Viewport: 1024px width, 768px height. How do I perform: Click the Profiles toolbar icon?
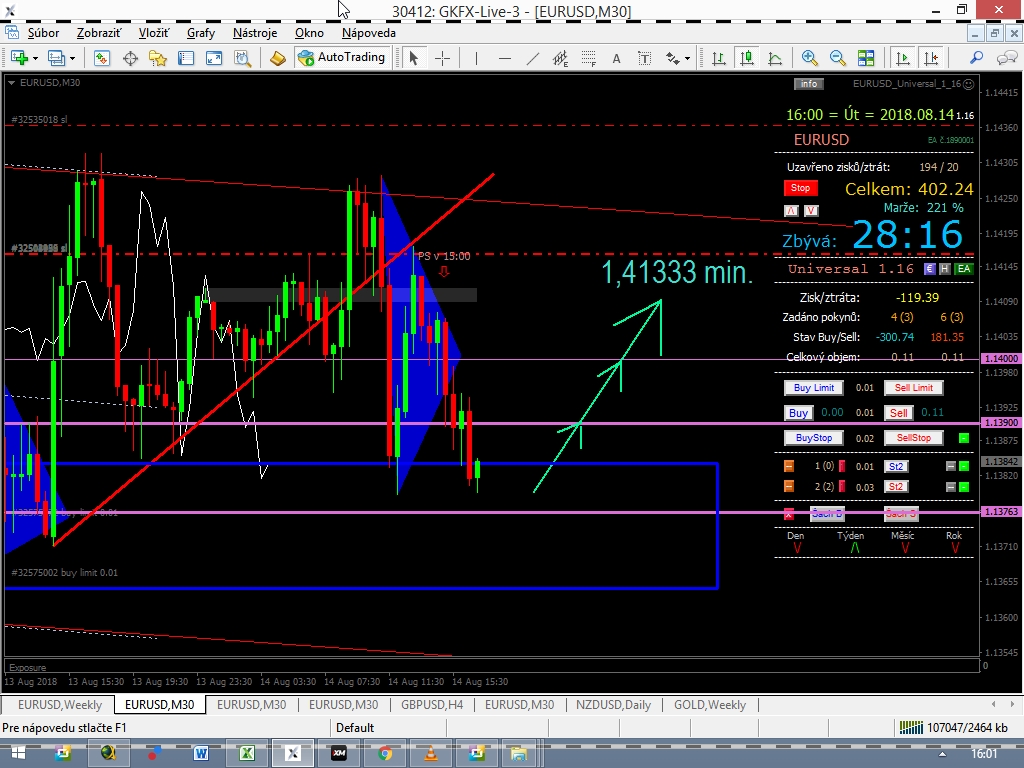point(56,58)
